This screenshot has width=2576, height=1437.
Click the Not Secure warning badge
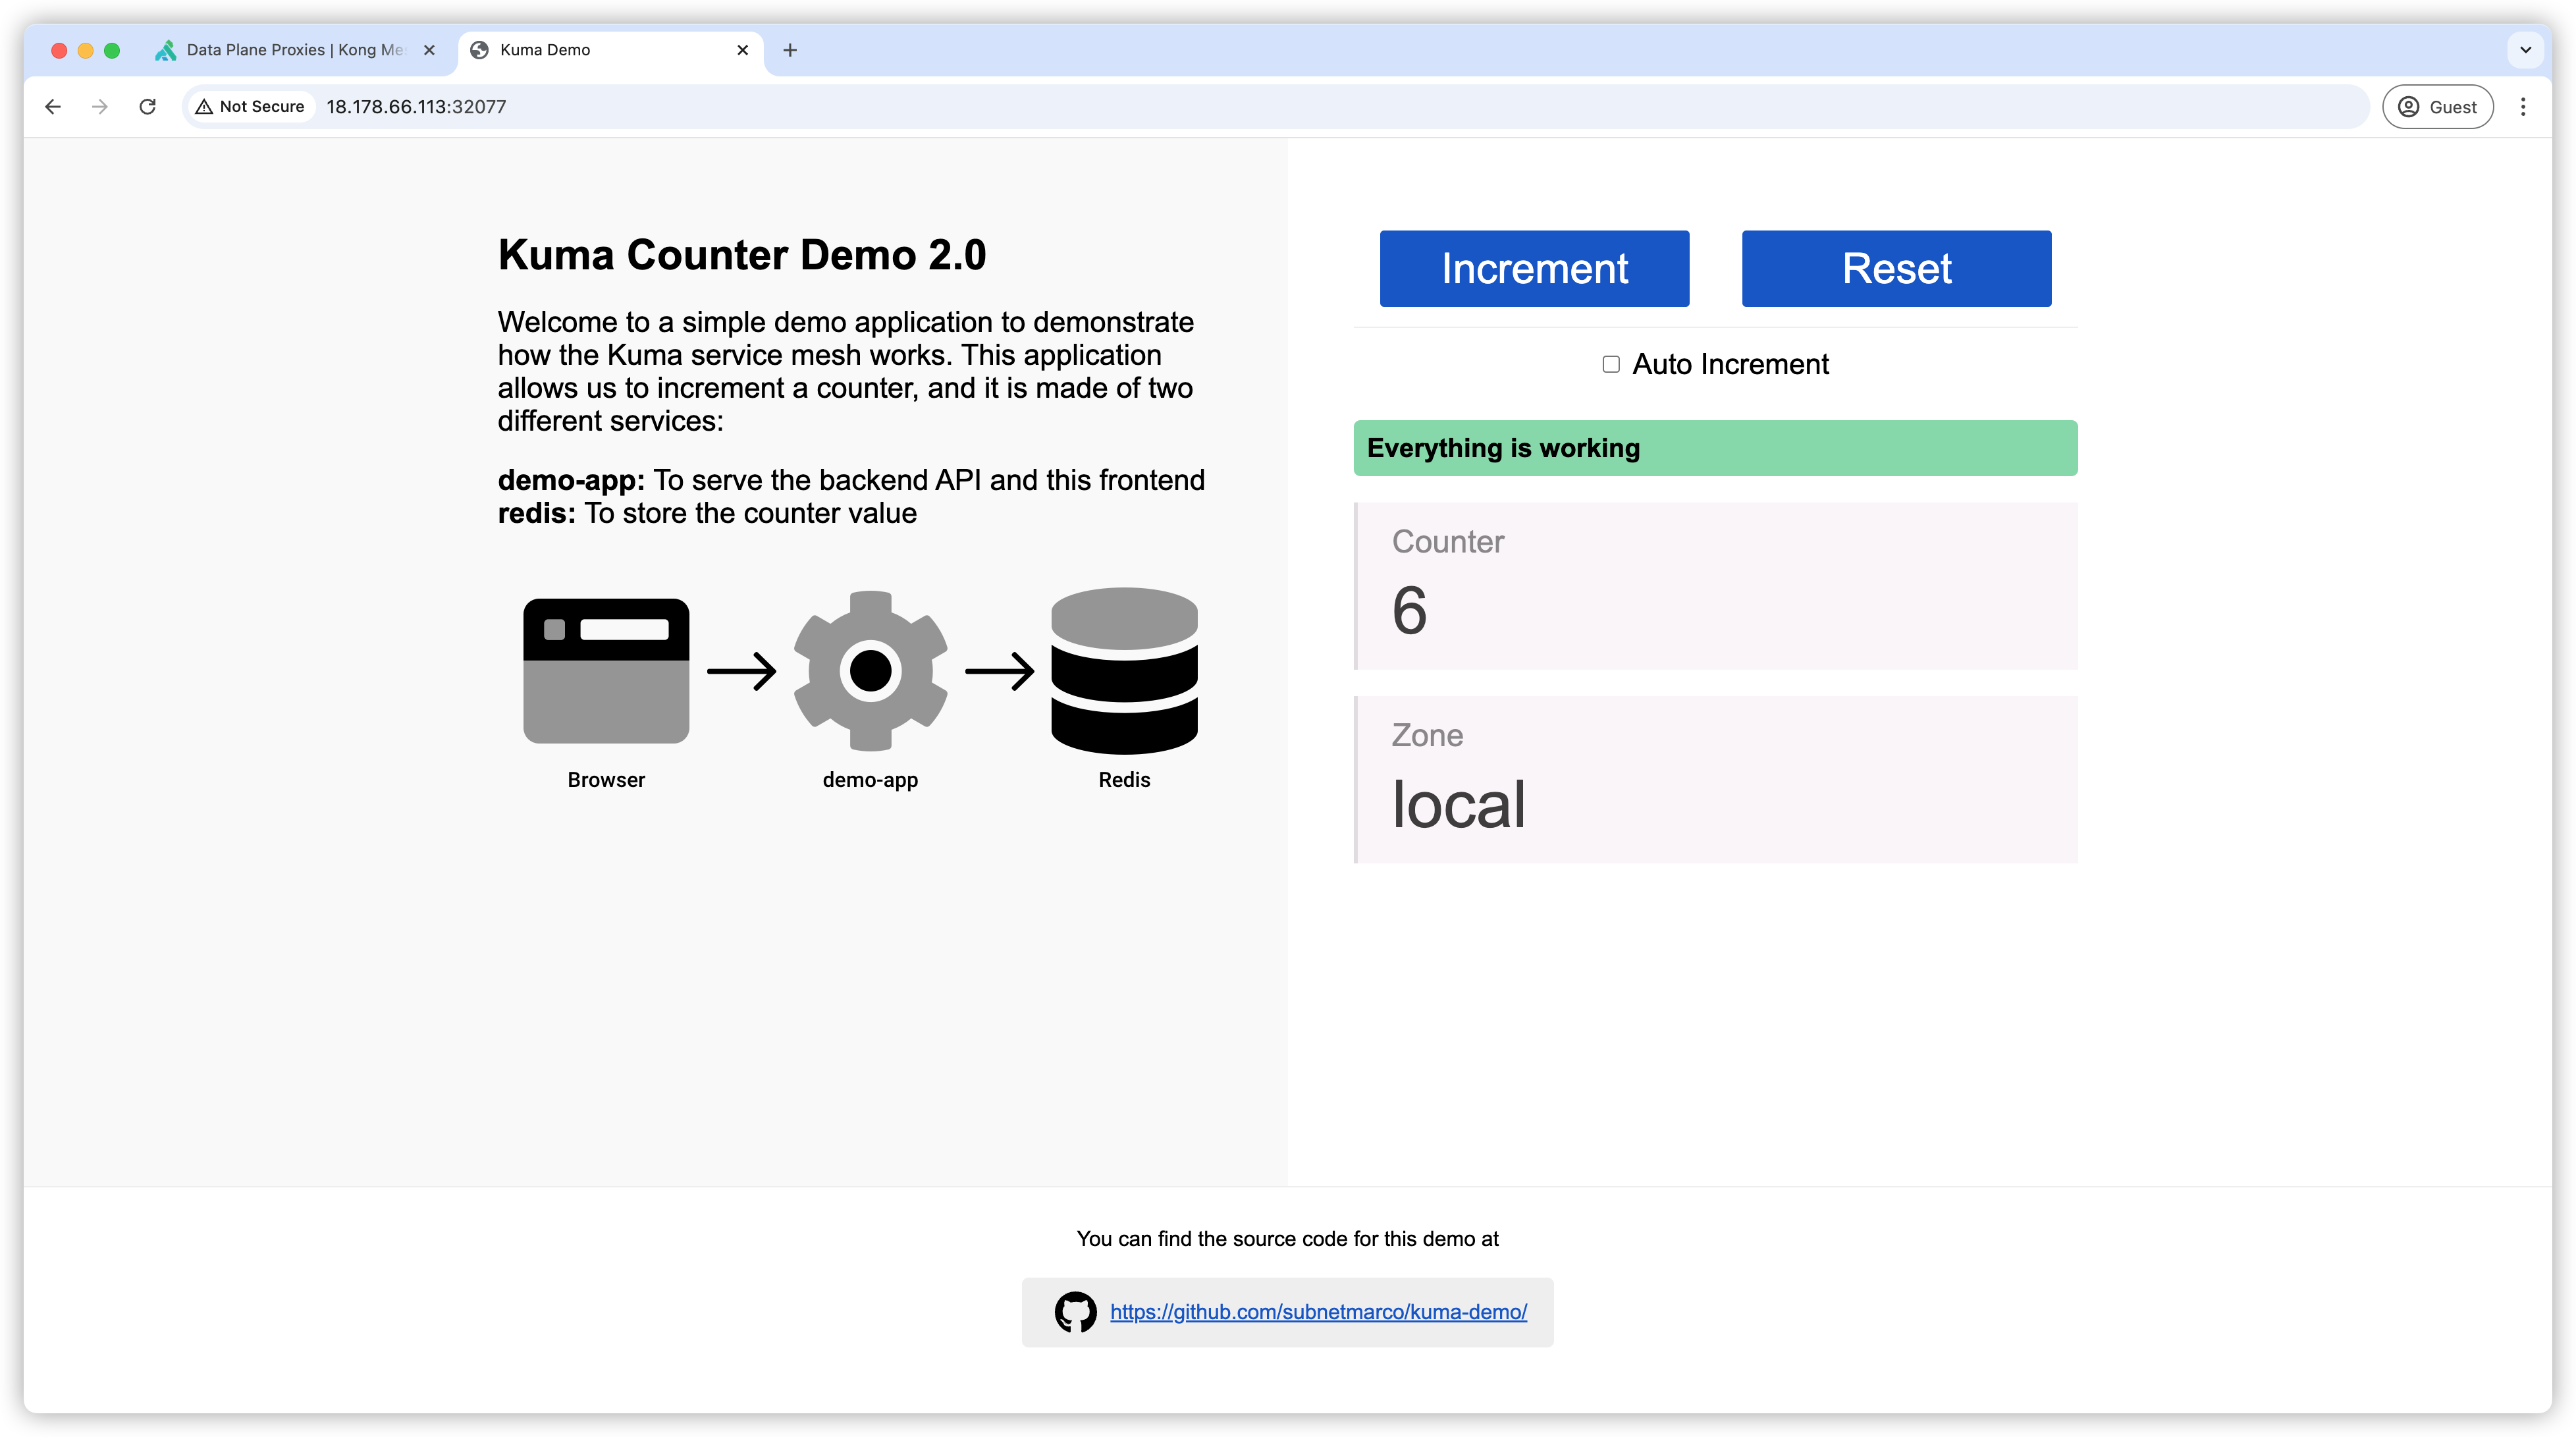tap(250, 106)
